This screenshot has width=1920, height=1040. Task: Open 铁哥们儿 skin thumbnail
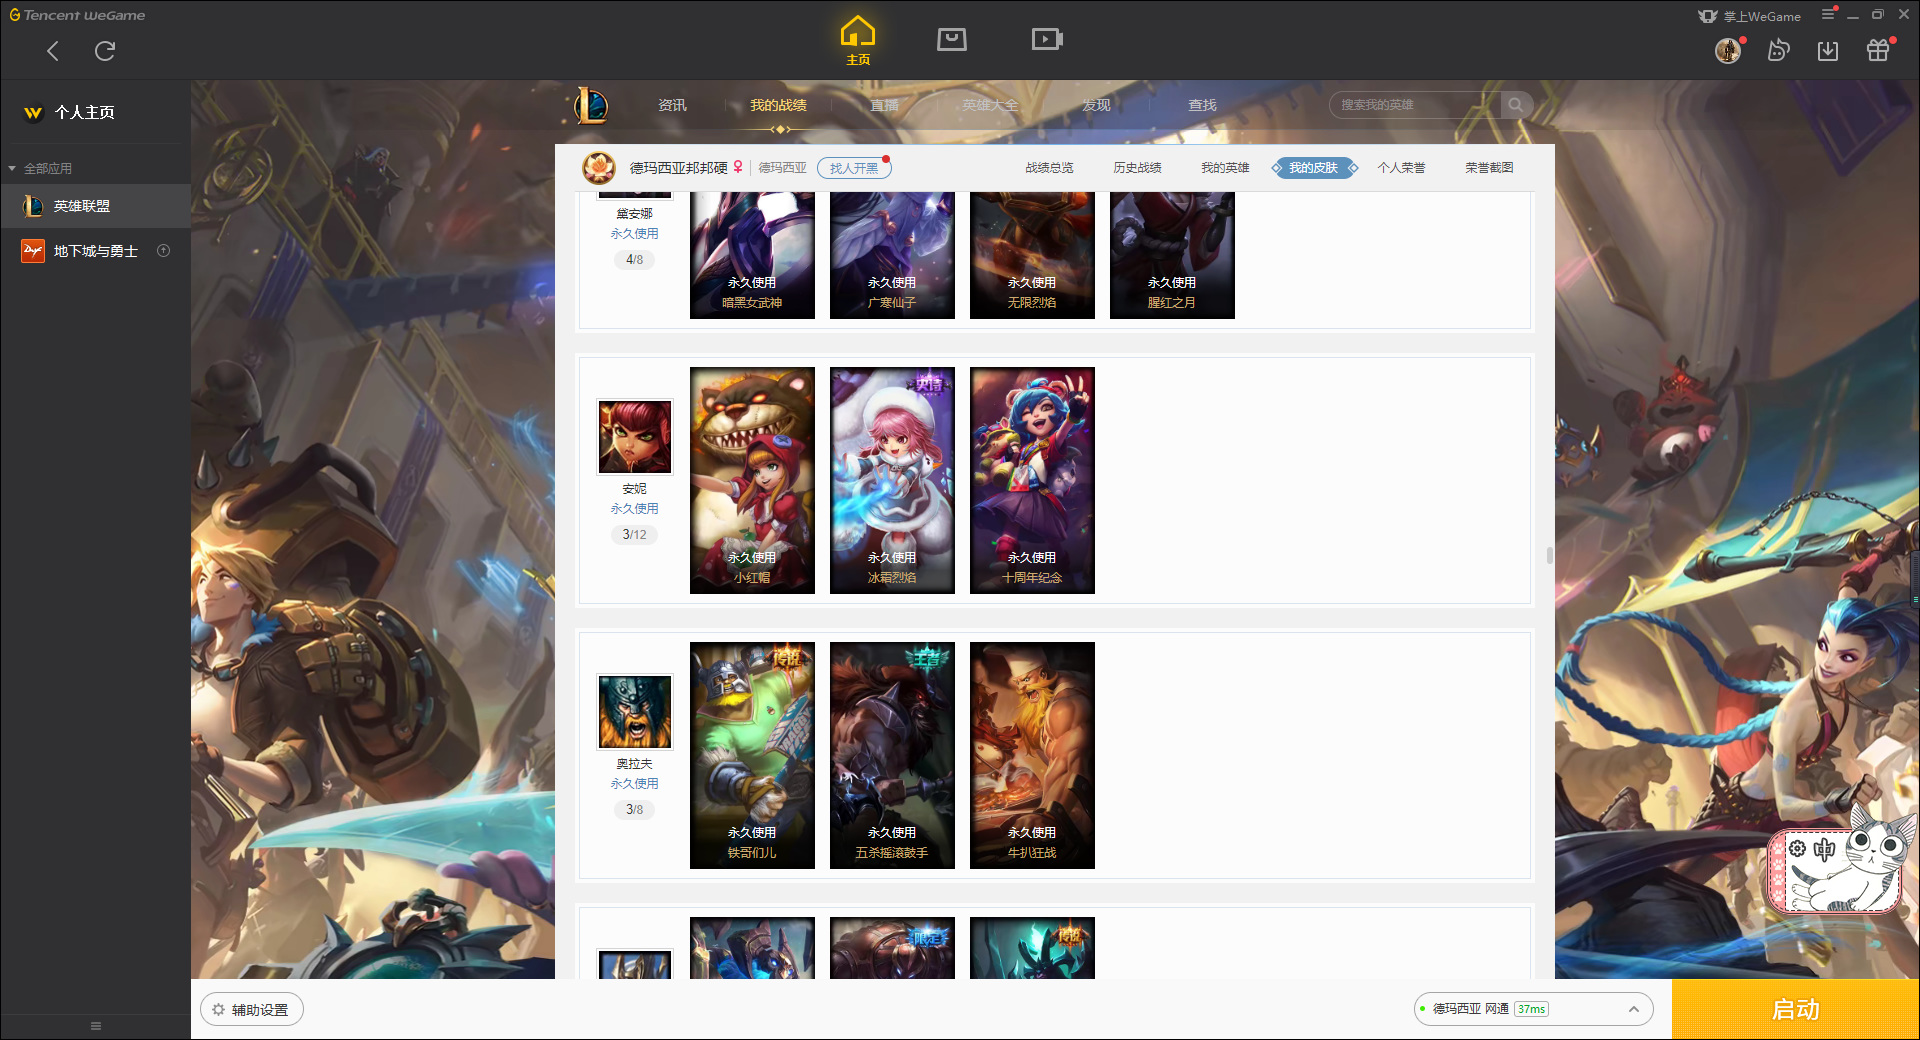[752, 755]
